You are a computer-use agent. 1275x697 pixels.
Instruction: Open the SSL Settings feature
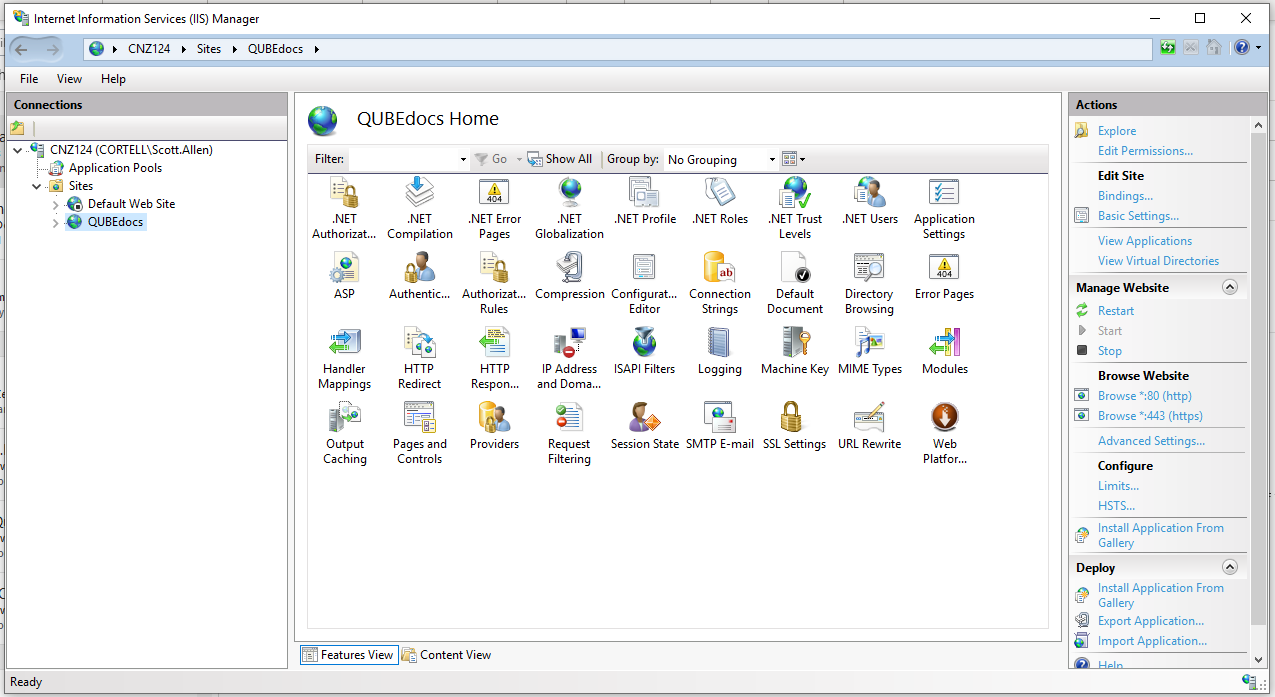[795, 426]
